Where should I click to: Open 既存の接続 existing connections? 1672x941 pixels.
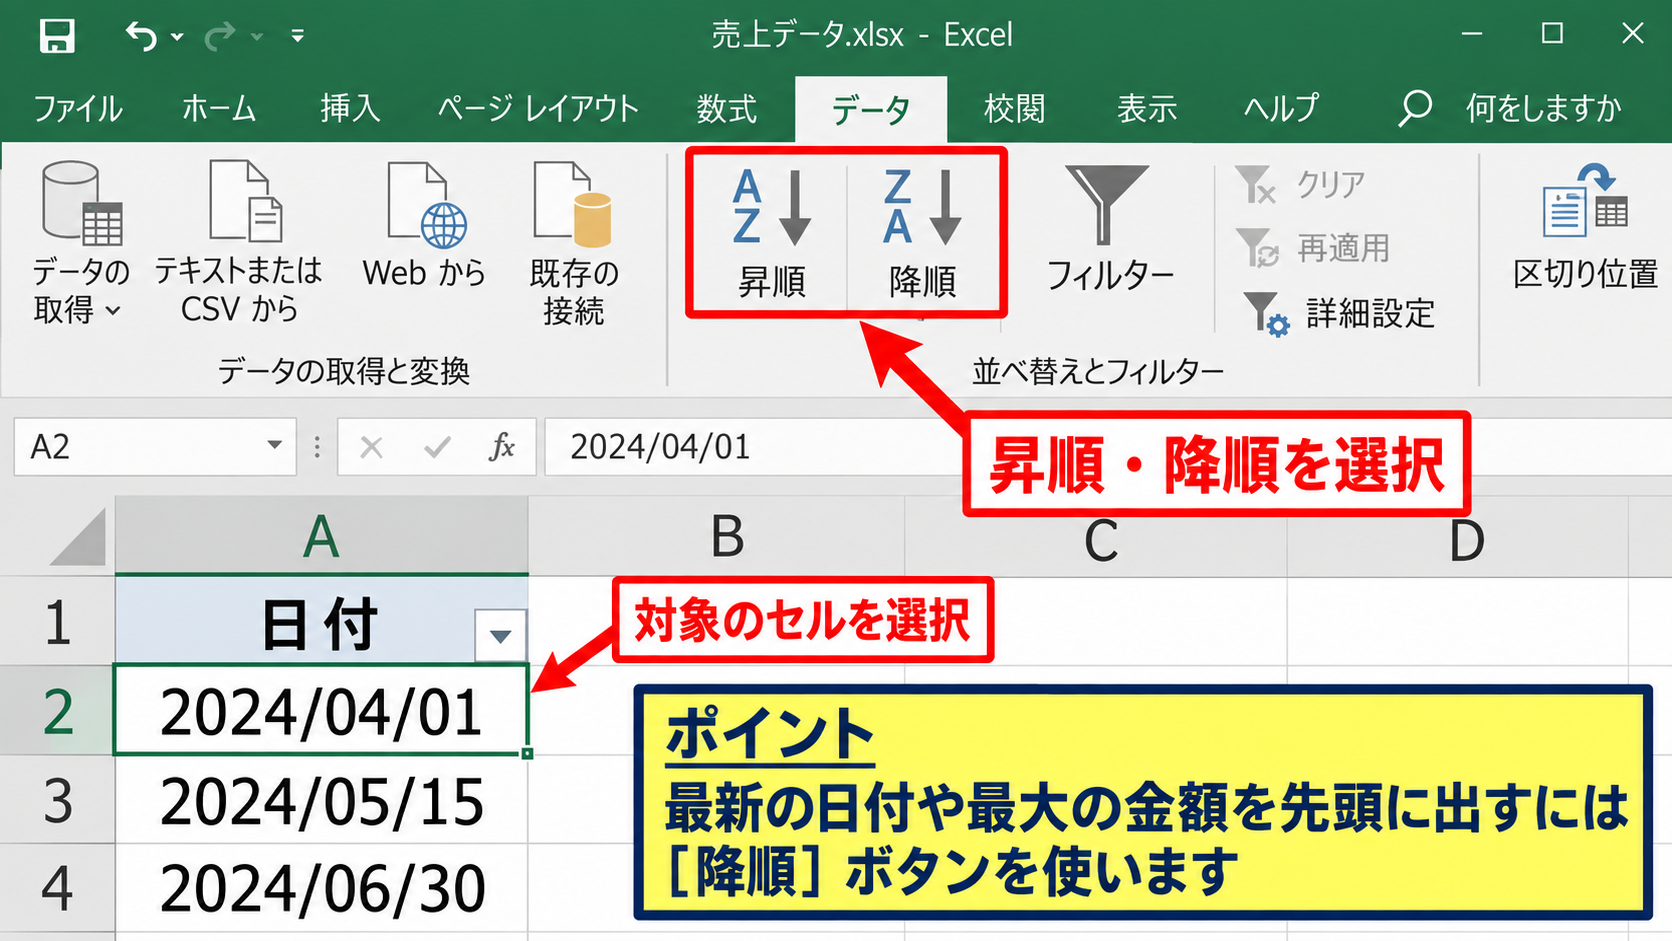[x=574, y=245]
